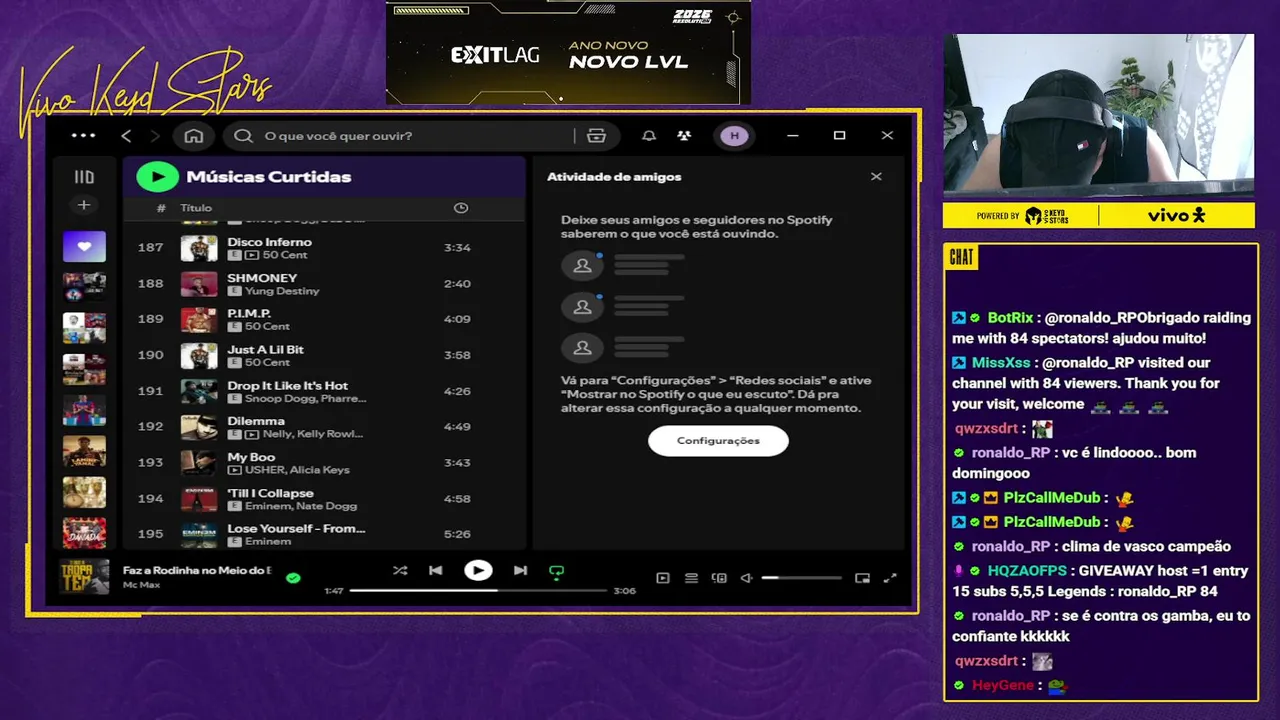Open the Liked Songs heart playlist
The height and width of the screenshot is (720, 1280).
[x=84, y=246]
